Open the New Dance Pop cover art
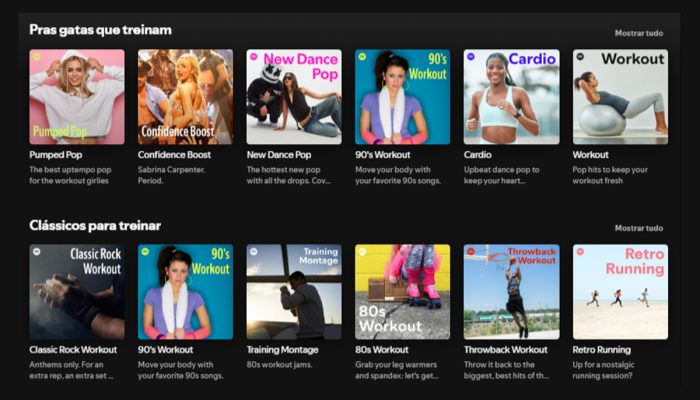700x400 pixels. tap(294, 97)
